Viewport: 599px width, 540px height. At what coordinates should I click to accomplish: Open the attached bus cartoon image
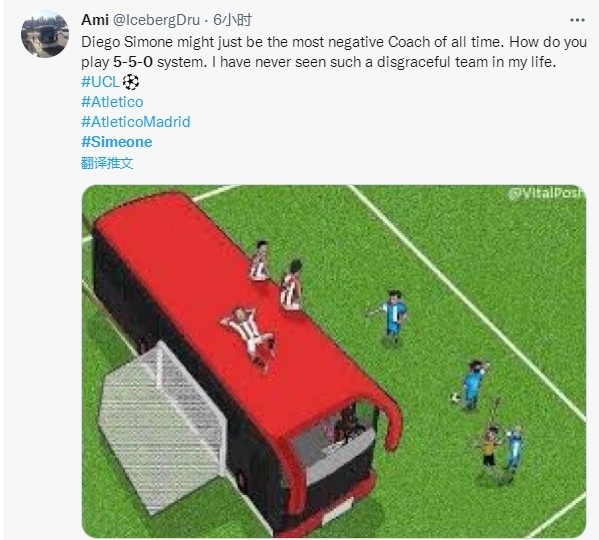coord(334,361)
